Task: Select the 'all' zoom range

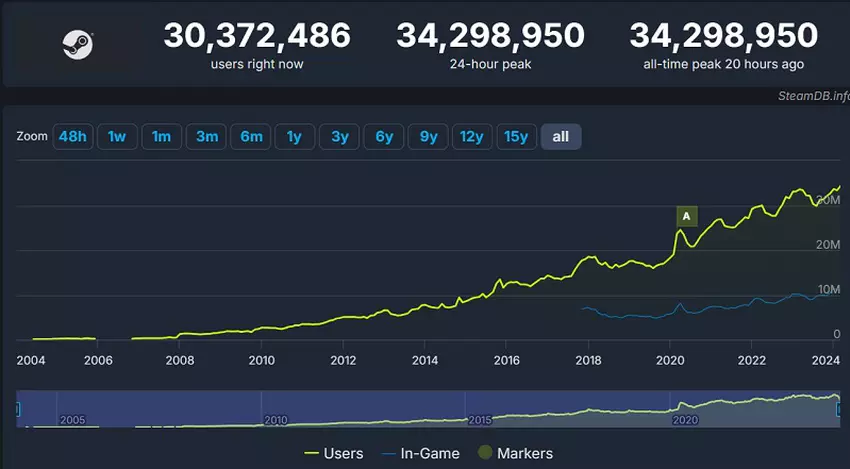Action: (x=560, y=137)
